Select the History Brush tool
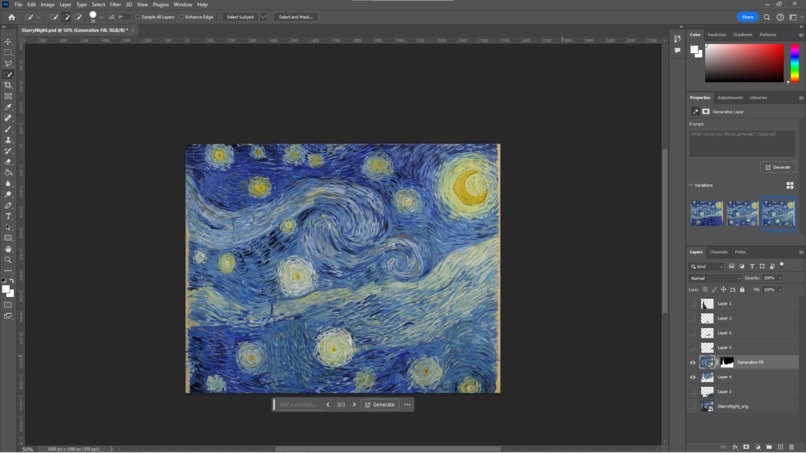 [x=8, y=151]
